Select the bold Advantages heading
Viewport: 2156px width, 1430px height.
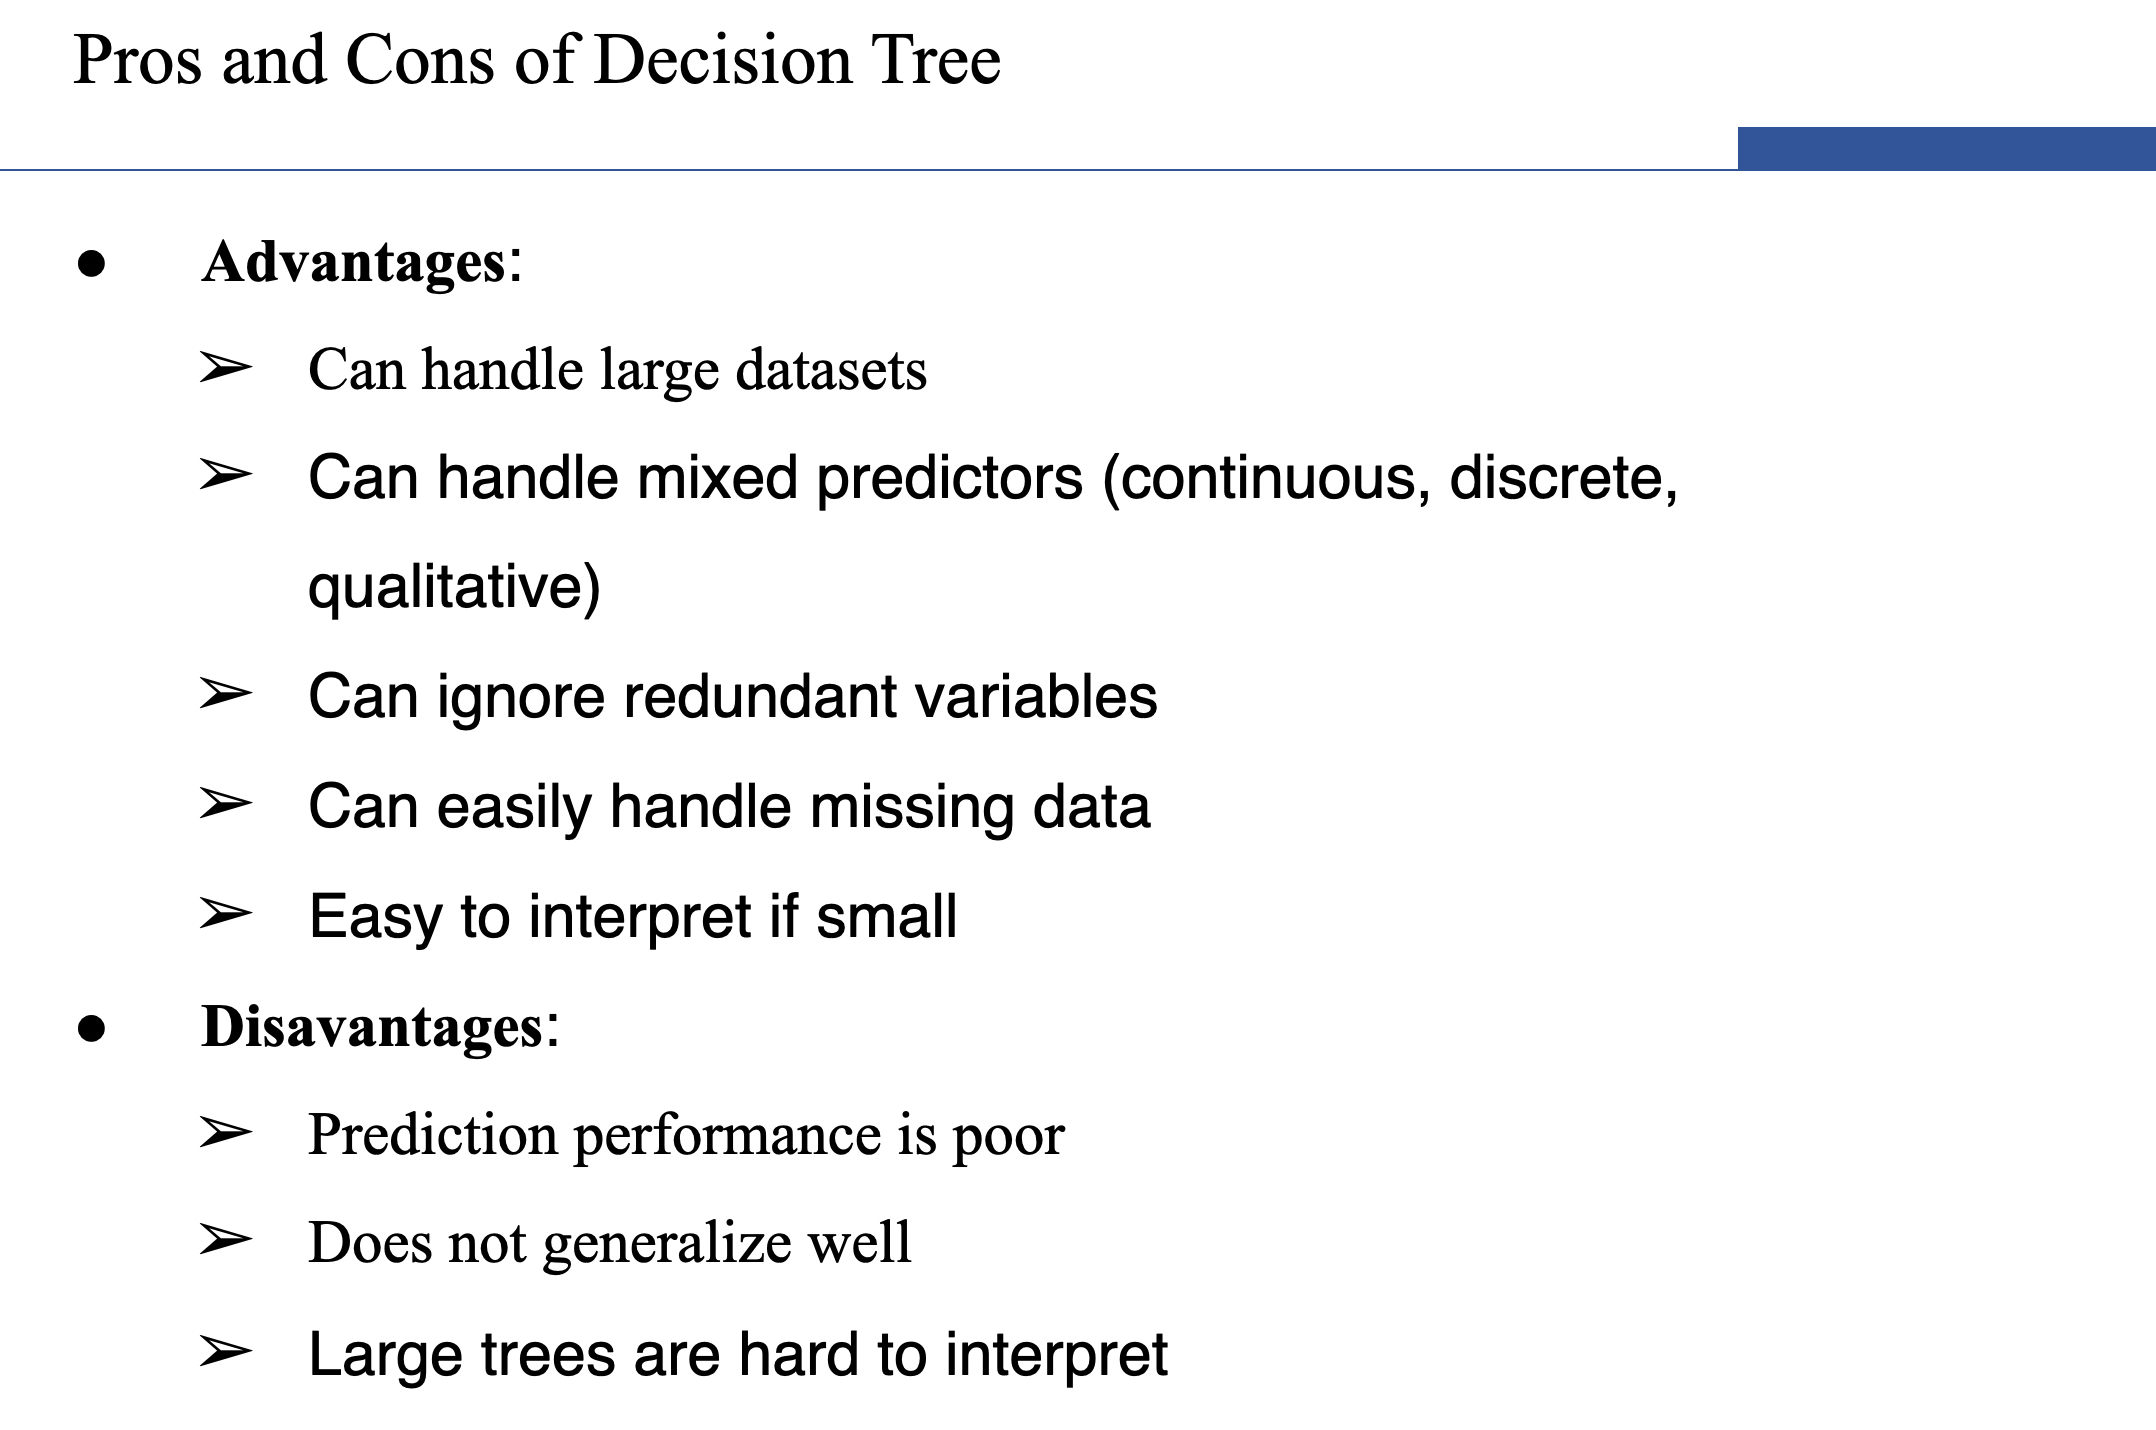[x=354, y=262]
